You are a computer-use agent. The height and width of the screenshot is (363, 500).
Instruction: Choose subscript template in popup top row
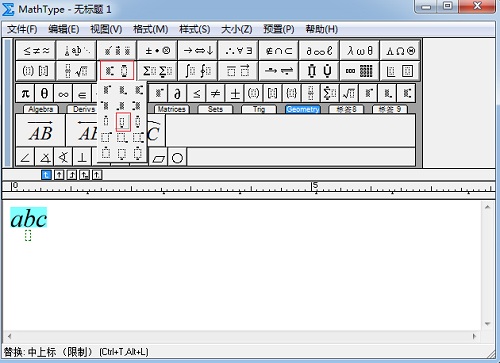(x=122, y=90)
